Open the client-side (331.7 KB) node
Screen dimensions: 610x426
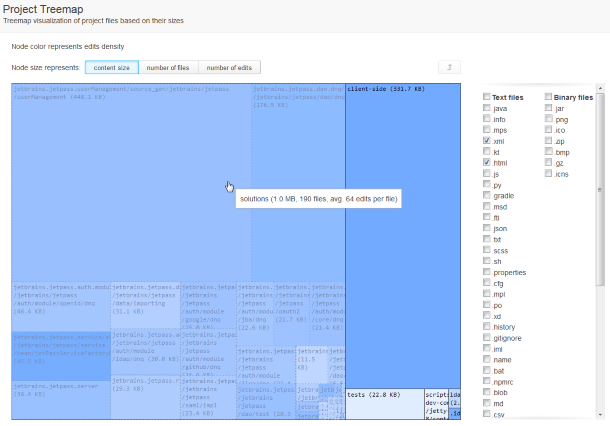(403, 236)
